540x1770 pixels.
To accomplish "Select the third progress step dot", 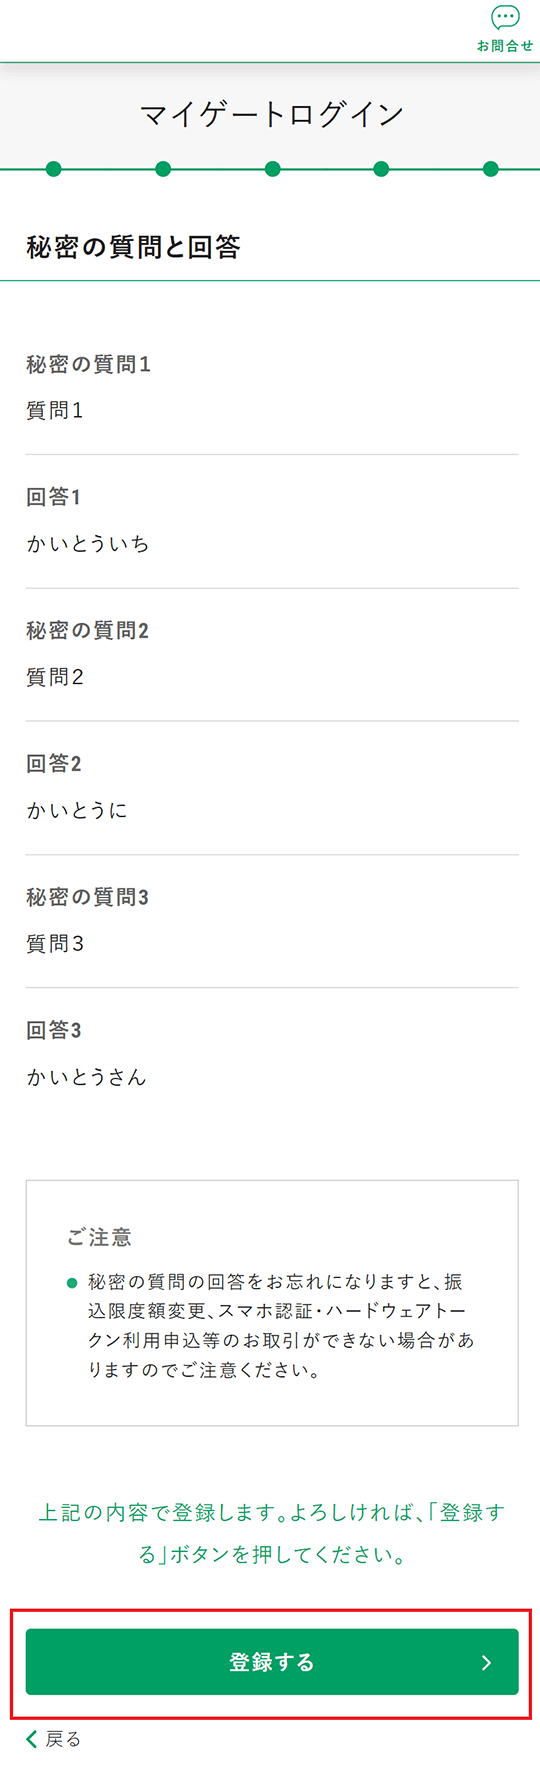I will click(x=272, y=169).
